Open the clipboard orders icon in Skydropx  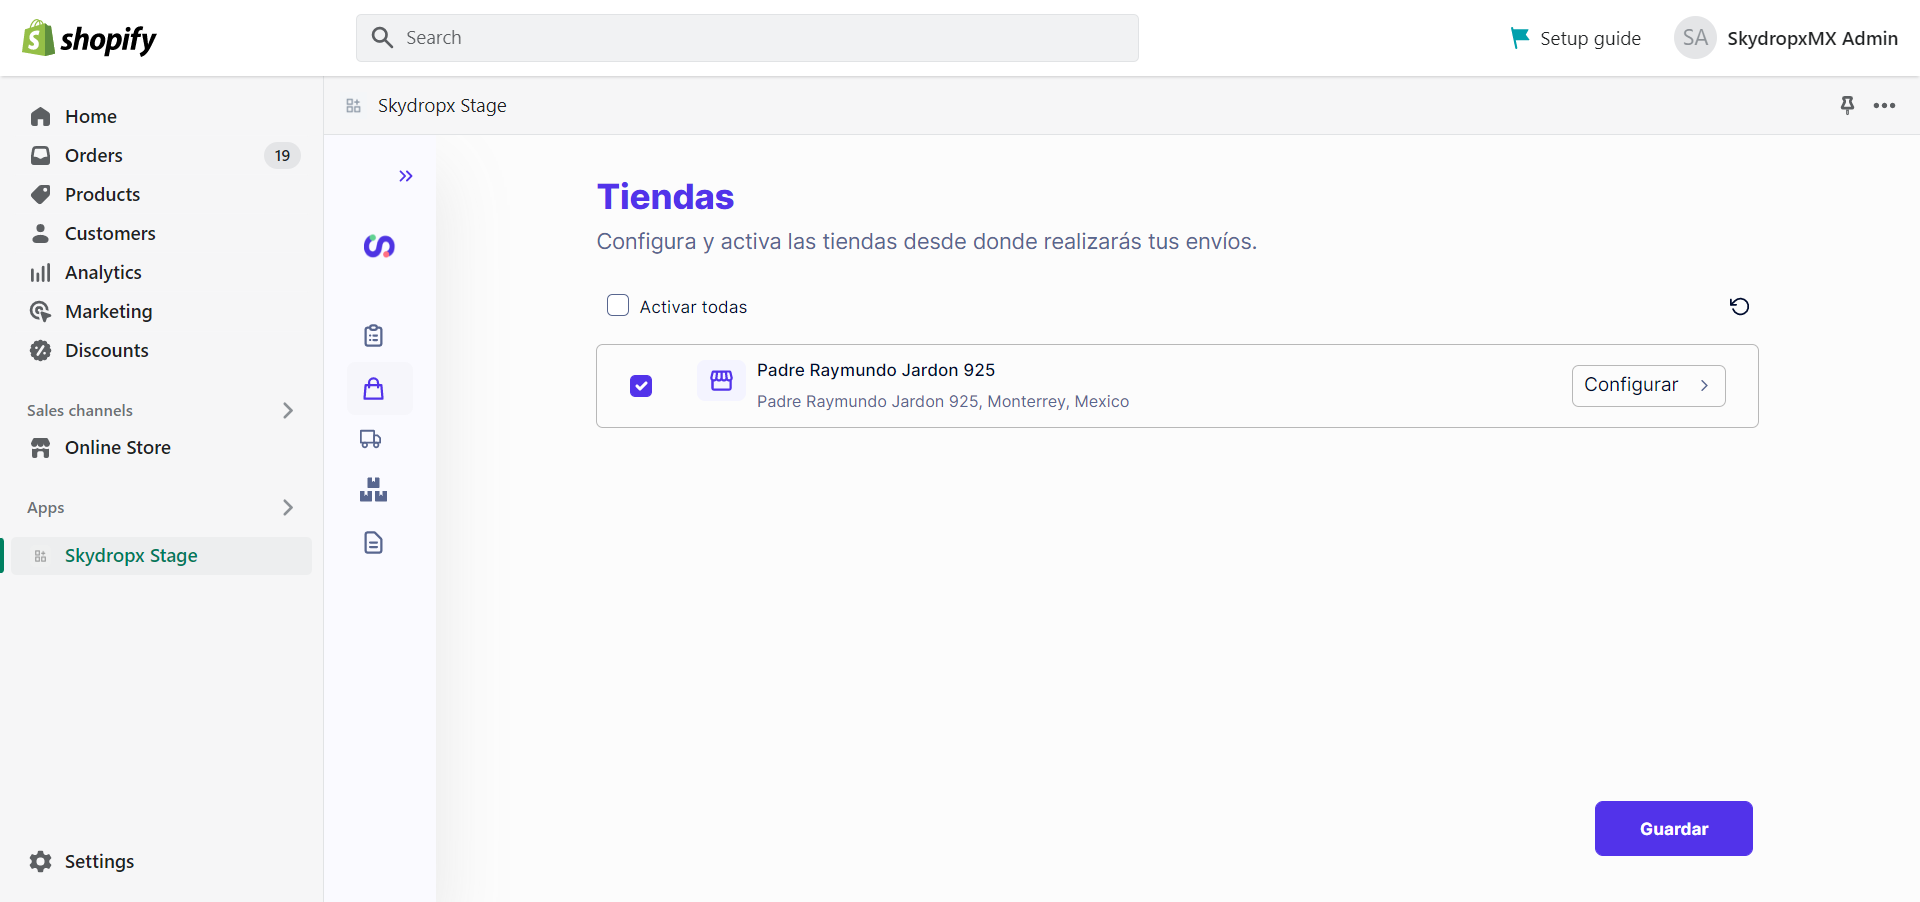[374, 336]
